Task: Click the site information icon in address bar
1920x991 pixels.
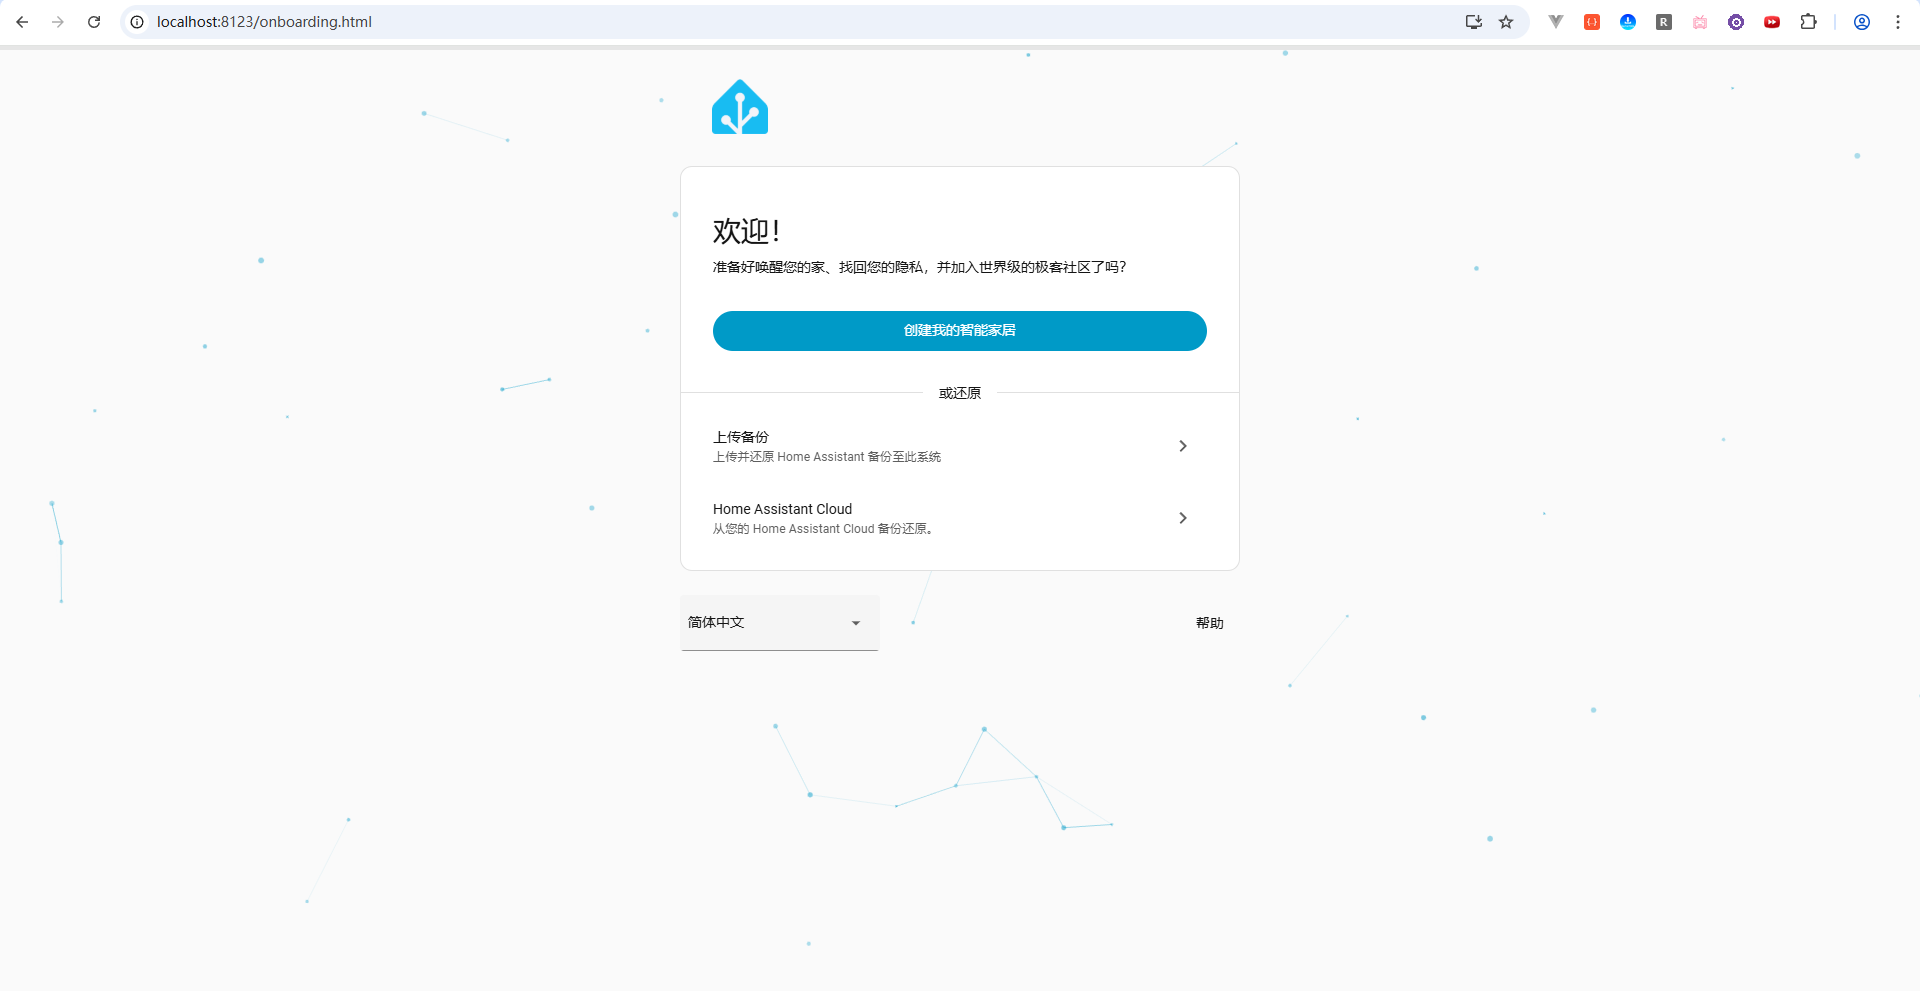Action: (138, 22)
